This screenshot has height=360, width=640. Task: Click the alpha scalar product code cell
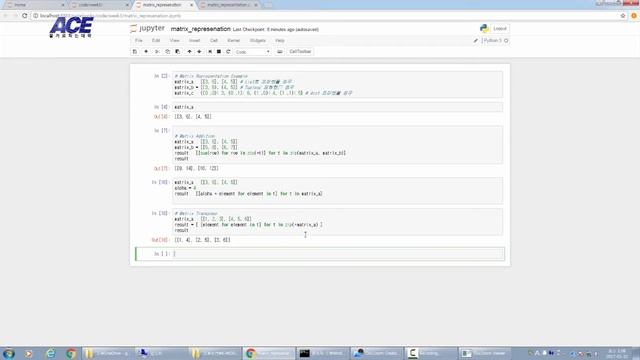point(338,191)
